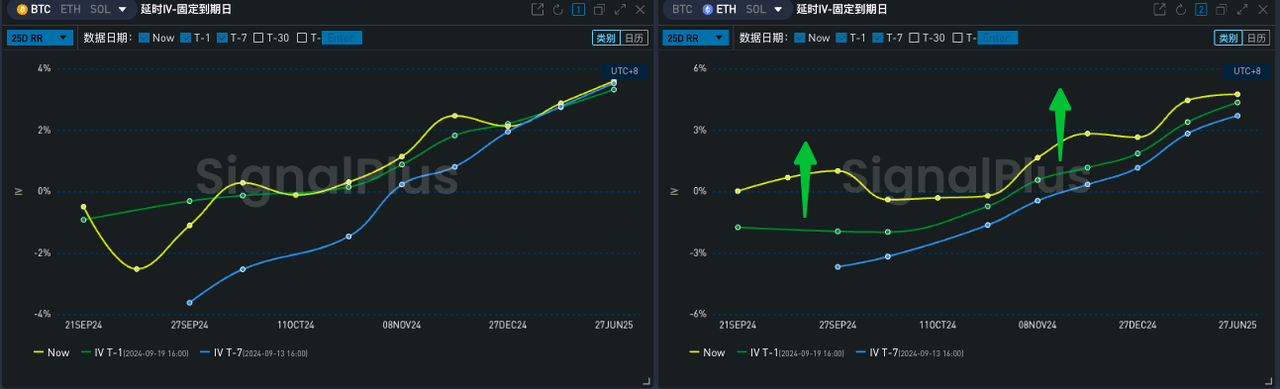Click the 延时IV-固定到期日 title in ETH panel

pyautogui.click(x=841, y=9)
